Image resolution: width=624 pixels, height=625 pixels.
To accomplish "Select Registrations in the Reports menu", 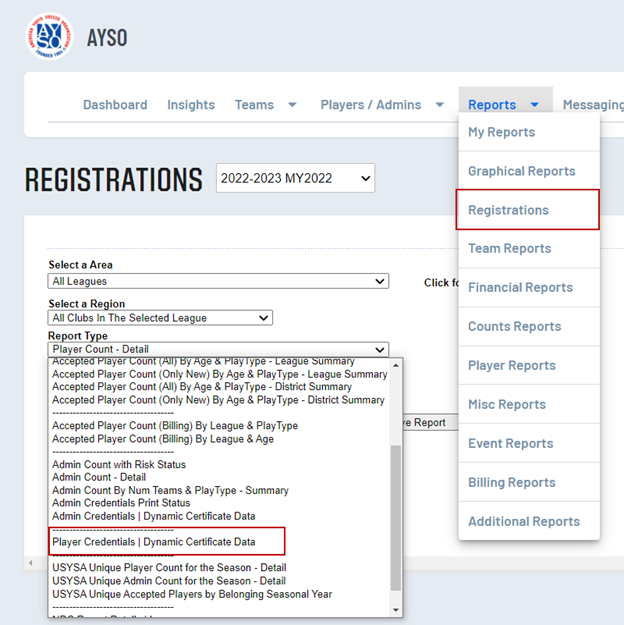I will click(x=509, y=210).
